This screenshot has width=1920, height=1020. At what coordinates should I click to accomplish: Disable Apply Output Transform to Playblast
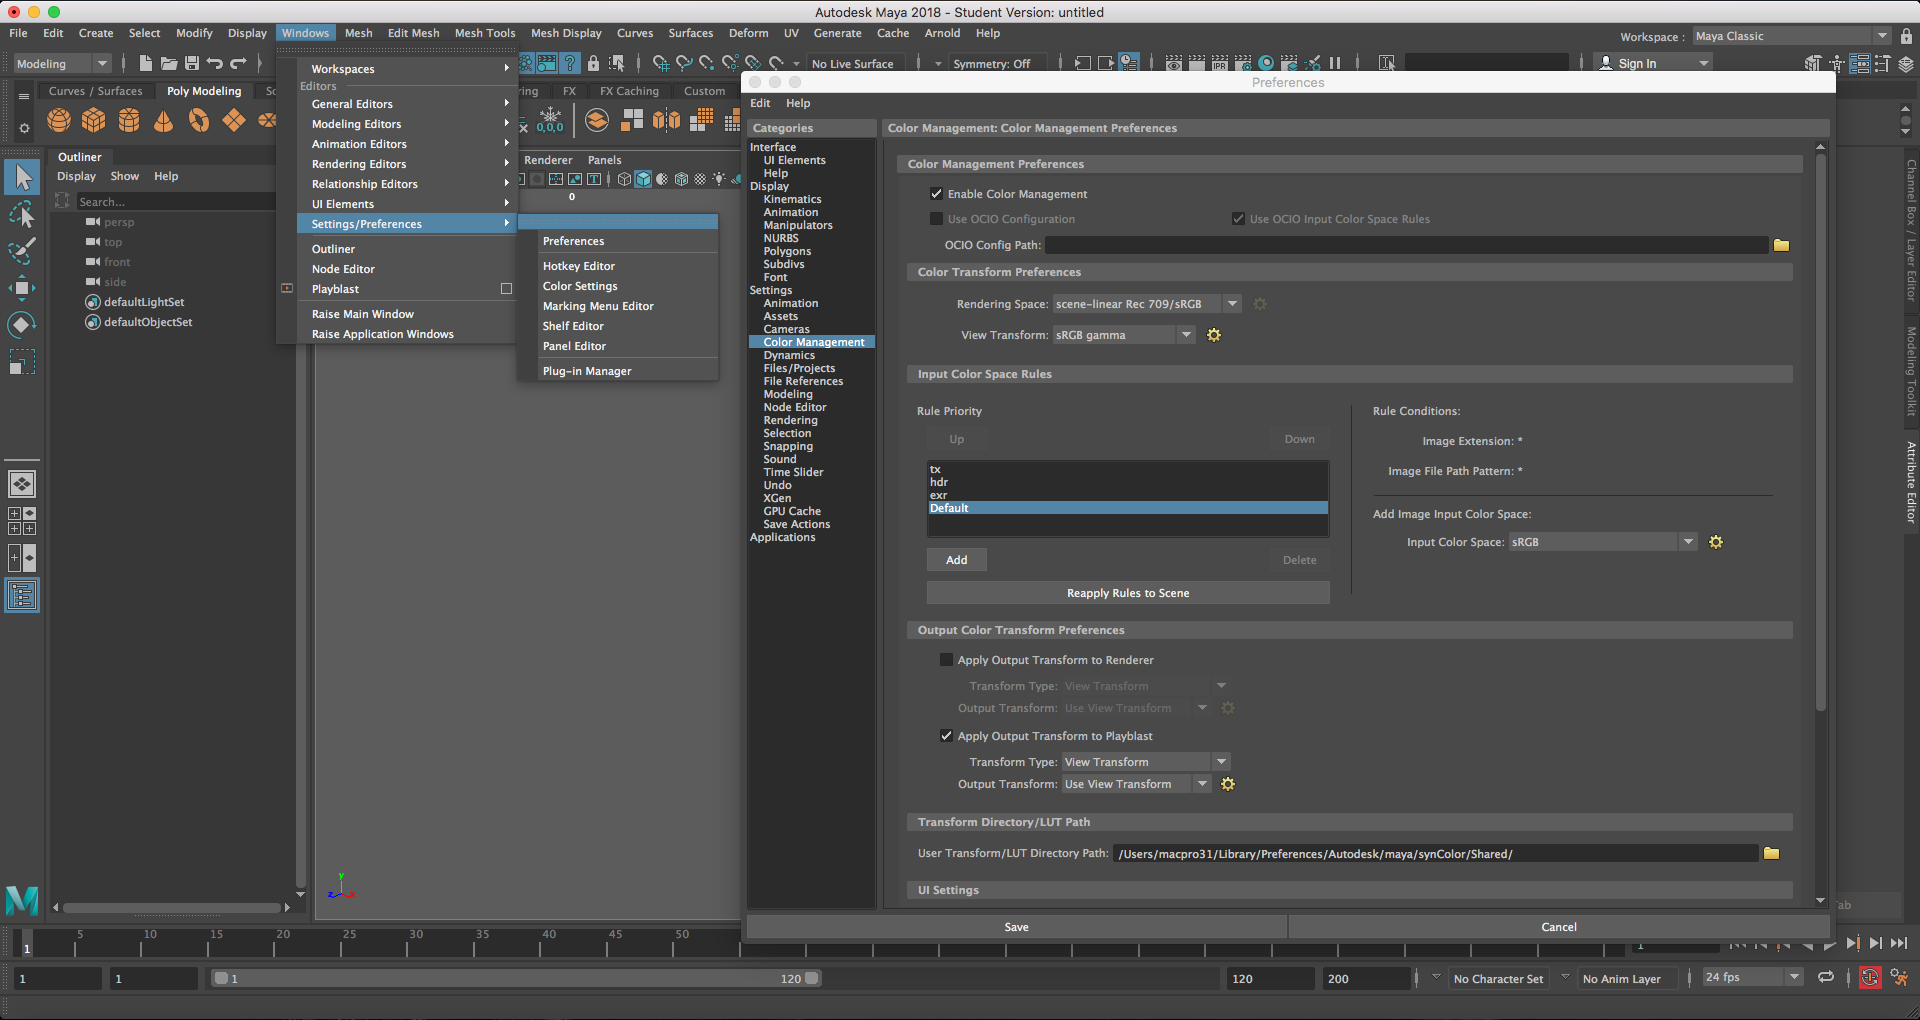point(946,736)
